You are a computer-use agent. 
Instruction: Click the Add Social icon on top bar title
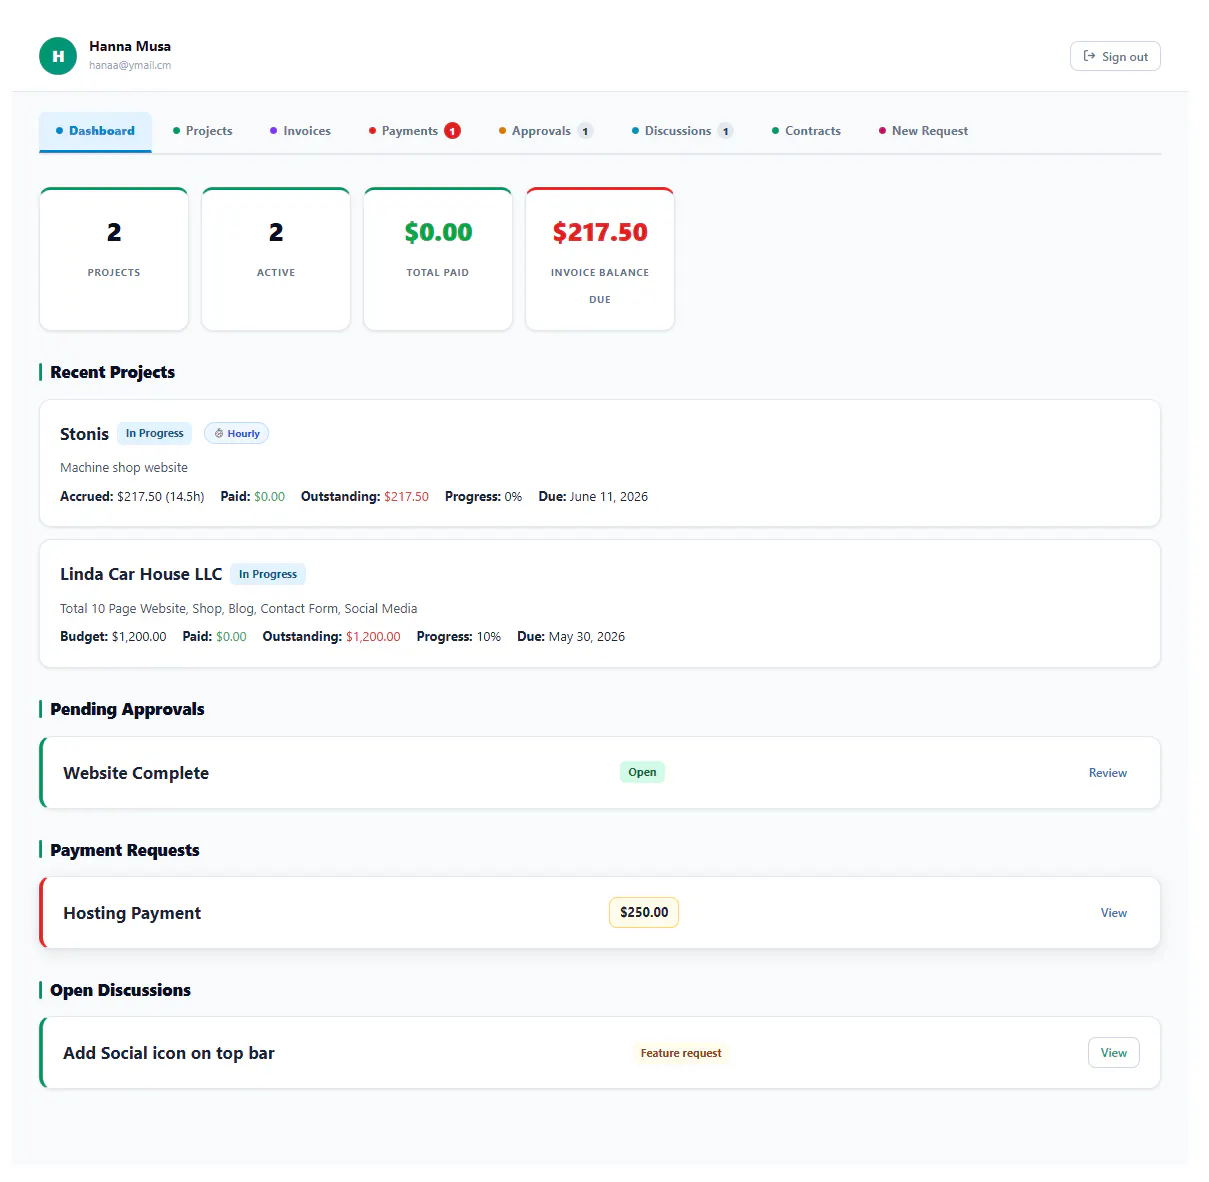click(x=169, y=1053)
